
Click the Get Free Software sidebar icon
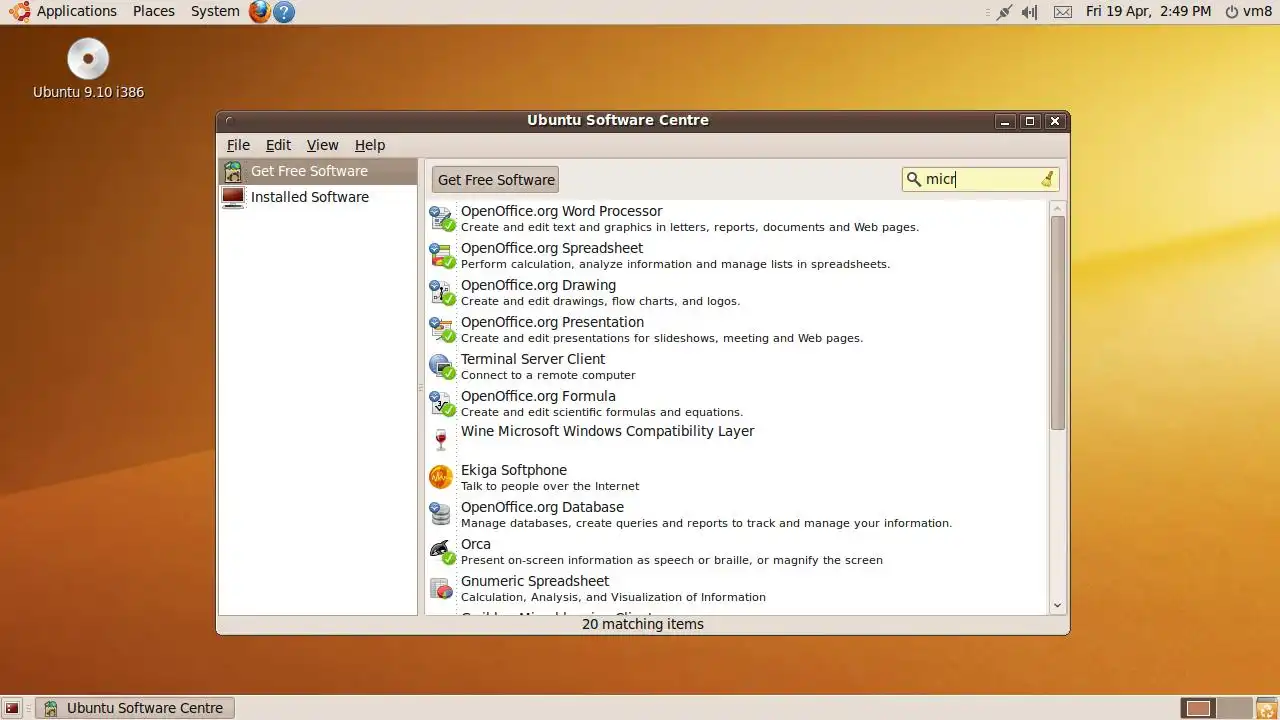point(233,171)
